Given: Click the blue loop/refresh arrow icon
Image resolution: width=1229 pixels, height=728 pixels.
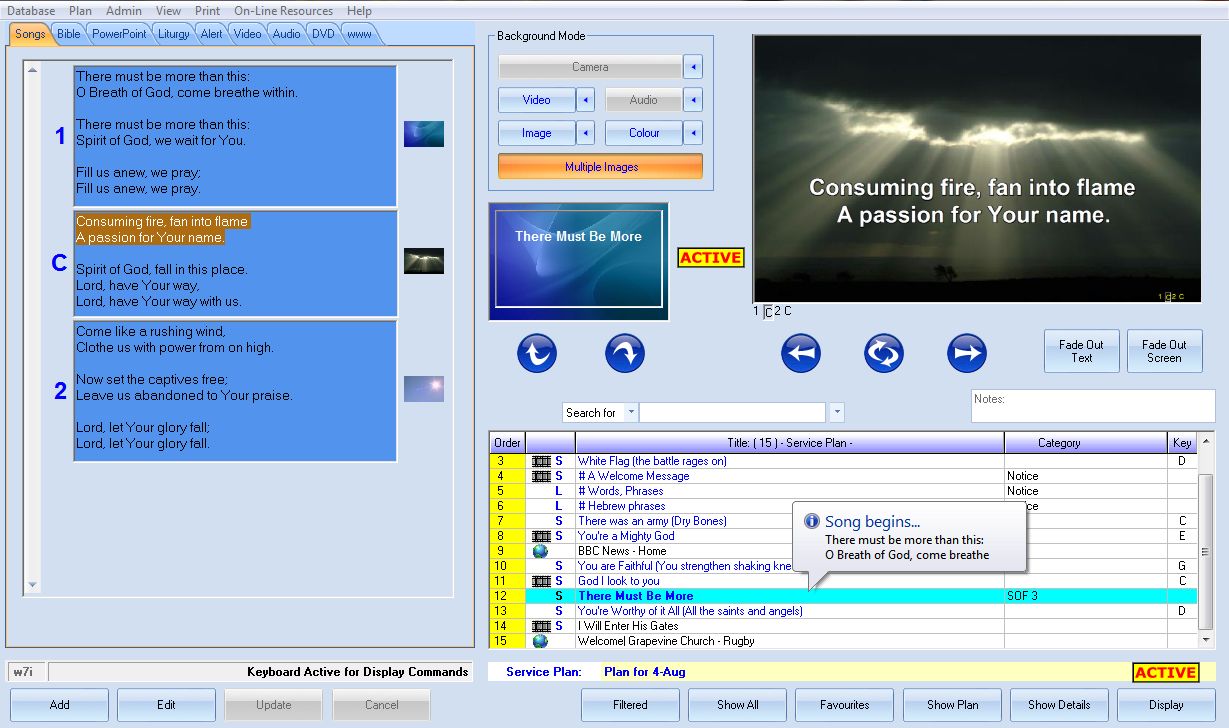Looking at the screenshot, I should (x=883, y=352).
